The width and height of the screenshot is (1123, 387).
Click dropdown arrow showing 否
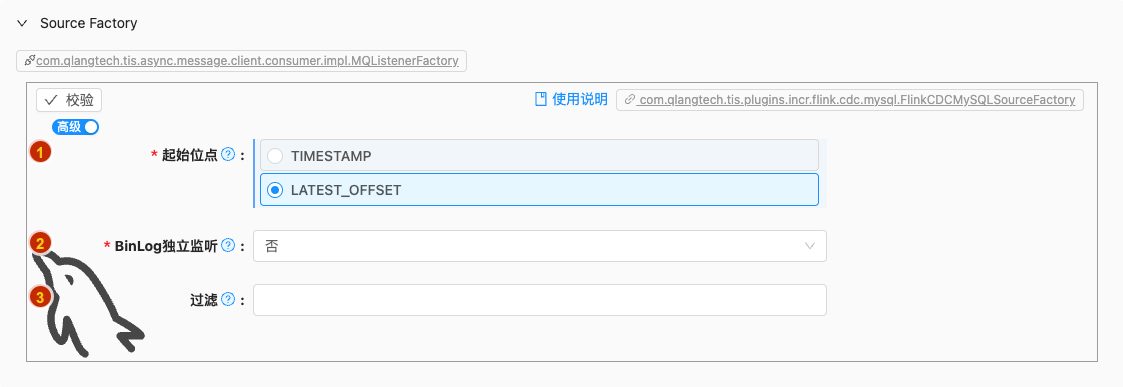pos(810,246)
